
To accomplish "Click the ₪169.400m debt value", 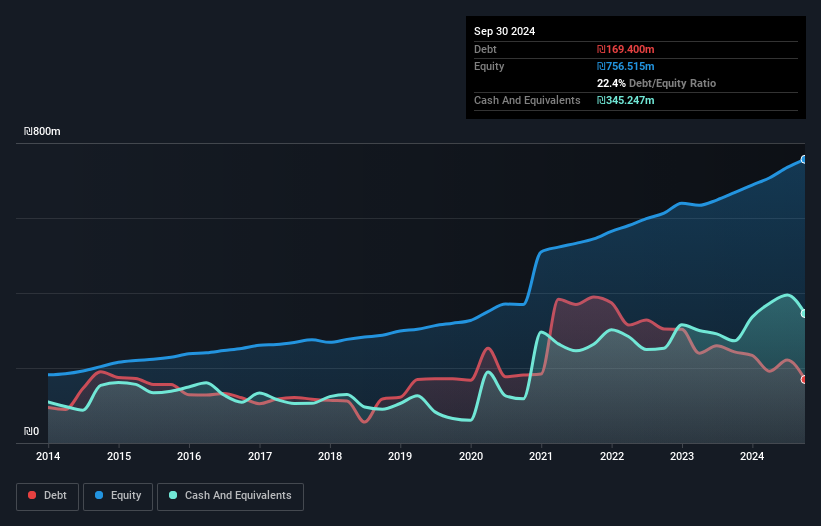I will pyautogui.click(x=626, y=49).
